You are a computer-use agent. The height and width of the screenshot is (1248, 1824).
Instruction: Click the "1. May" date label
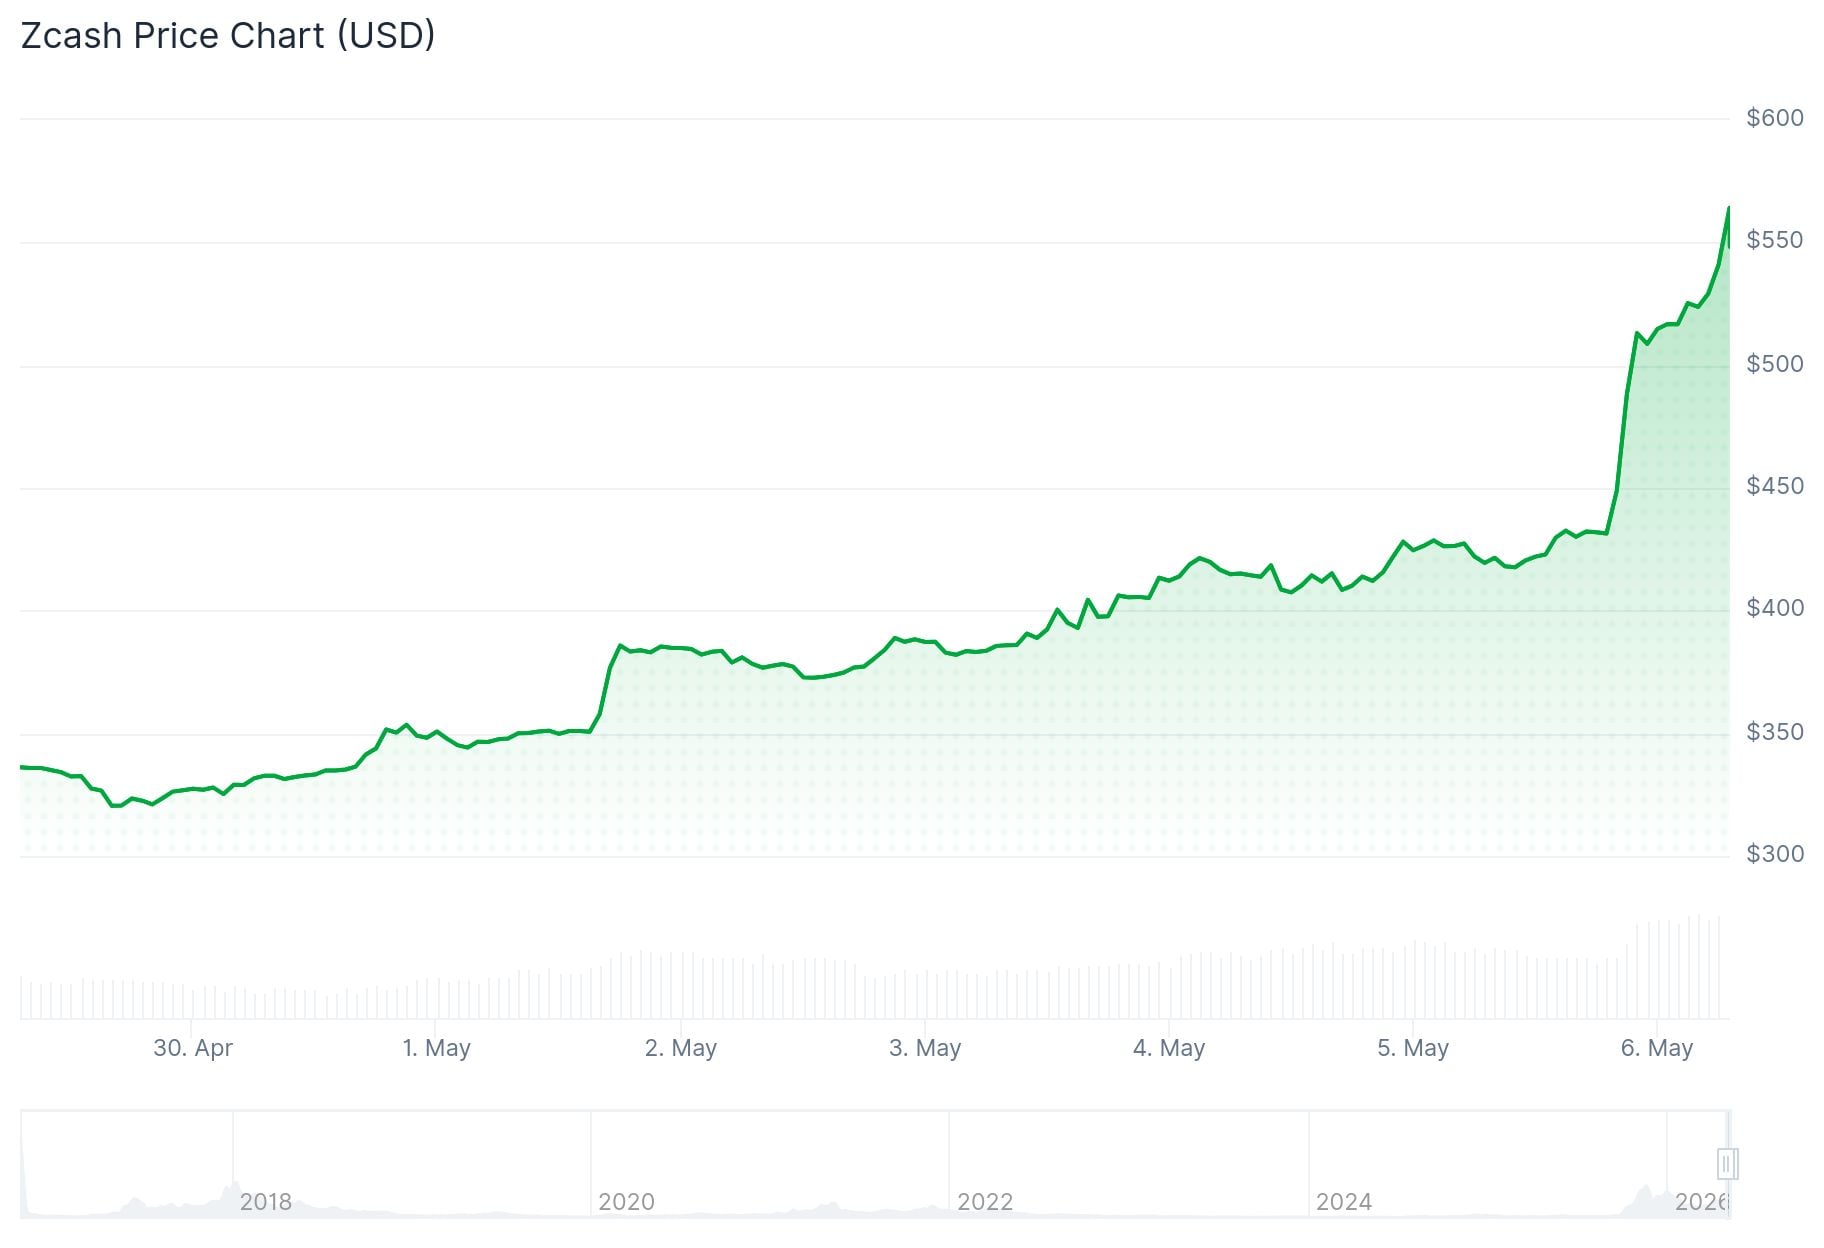point(436,1048)
